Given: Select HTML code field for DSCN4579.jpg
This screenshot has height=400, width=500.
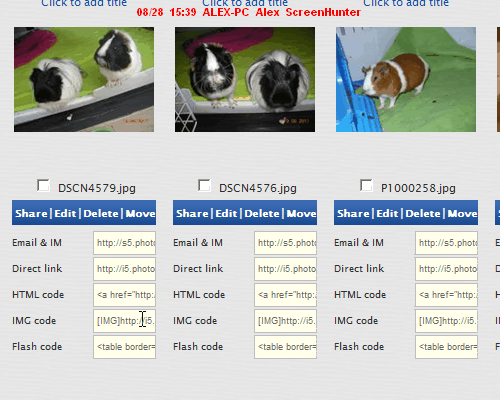Looking at the screenshot, I should [x=125, y=295].
